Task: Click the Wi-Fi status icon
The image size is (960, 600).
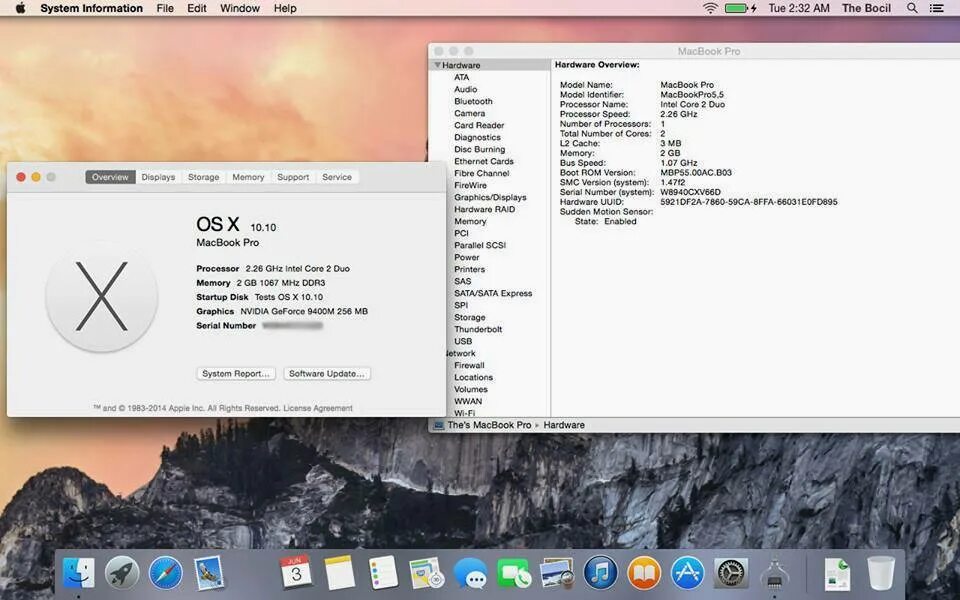Action: (710, 8)
